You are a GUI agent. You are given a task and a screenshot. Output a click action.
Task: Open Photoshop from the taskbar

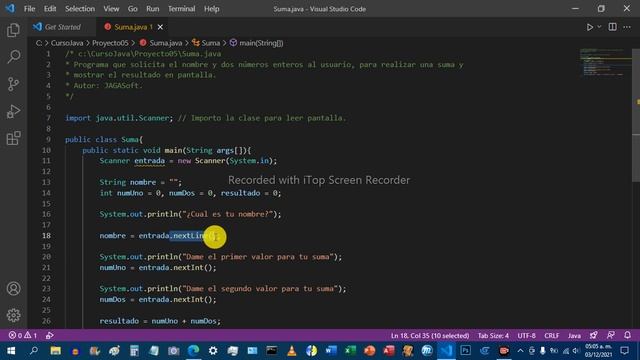click(465, 351)
